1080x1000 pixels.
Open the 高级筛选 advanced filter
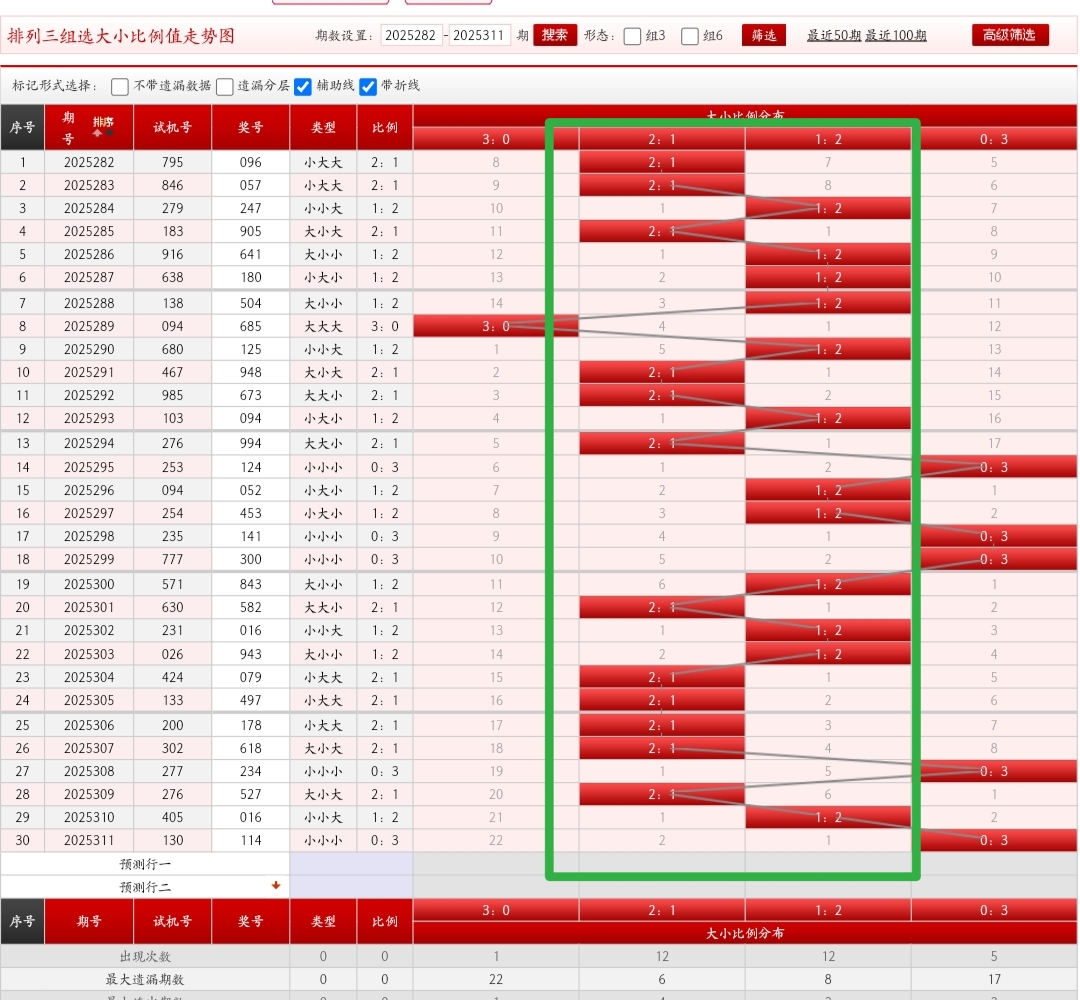pyautogui.click(x=1010, y=35)
